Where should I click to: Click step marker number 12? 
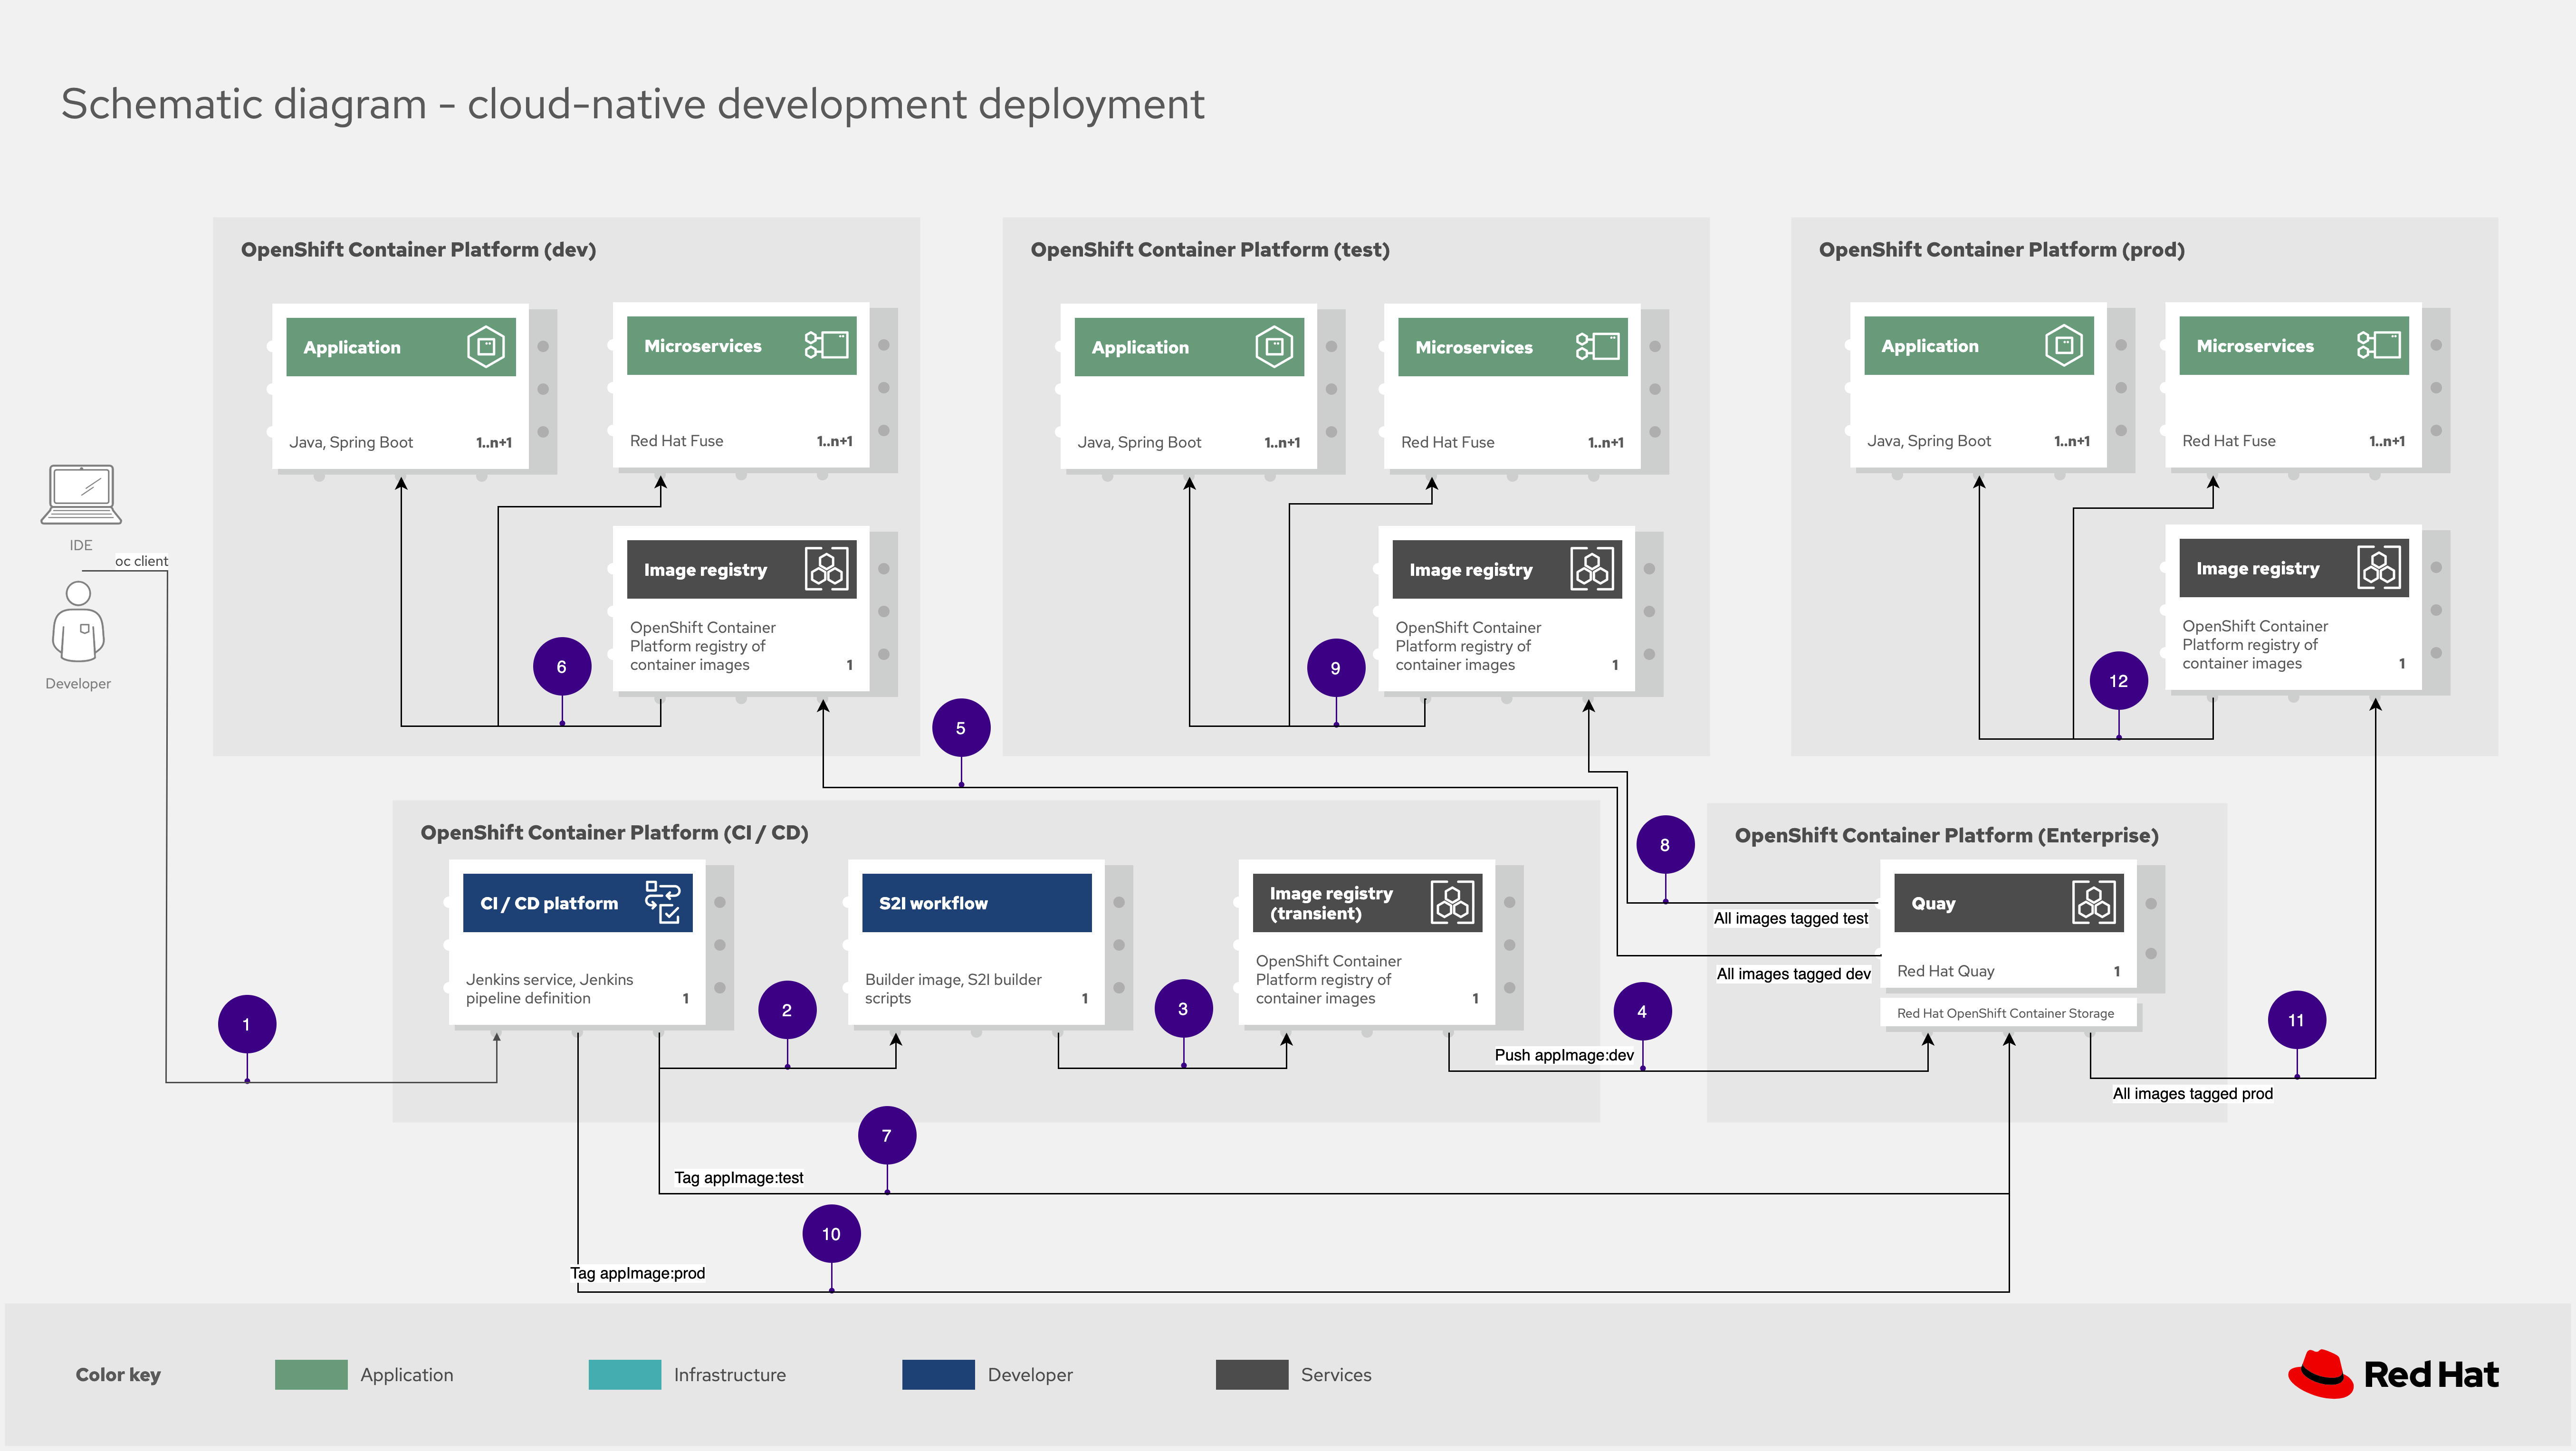(2118, 681)
